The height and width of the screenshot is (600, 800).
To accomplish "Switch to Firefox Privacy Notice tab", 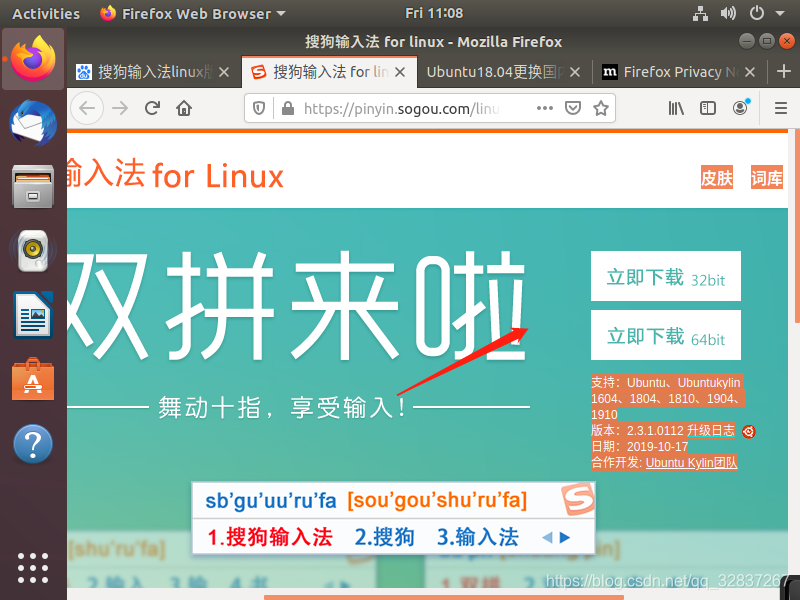I will (670, 72).
